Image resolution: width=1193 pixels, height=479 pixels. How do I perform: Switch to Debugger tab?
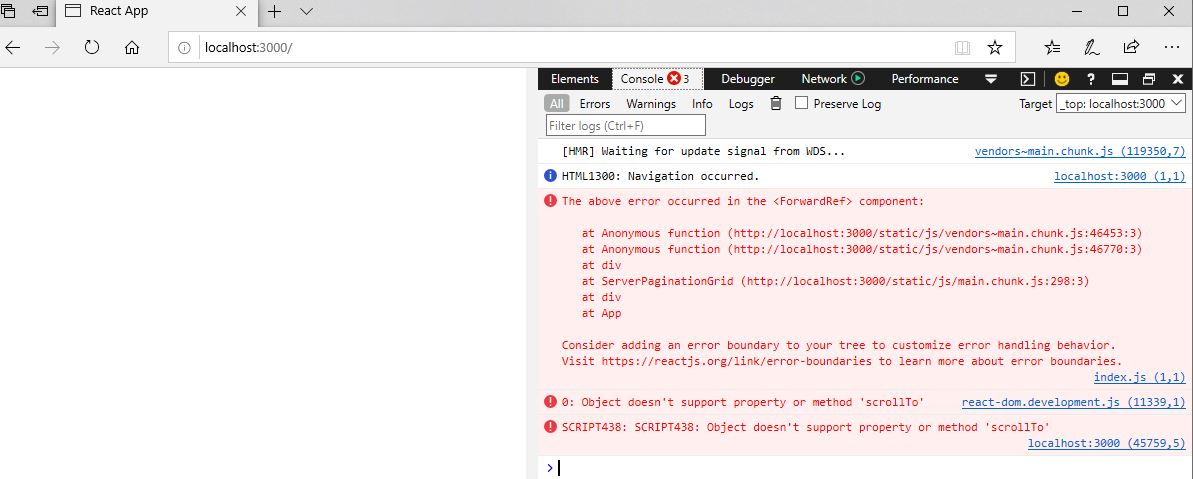(748, 78)
